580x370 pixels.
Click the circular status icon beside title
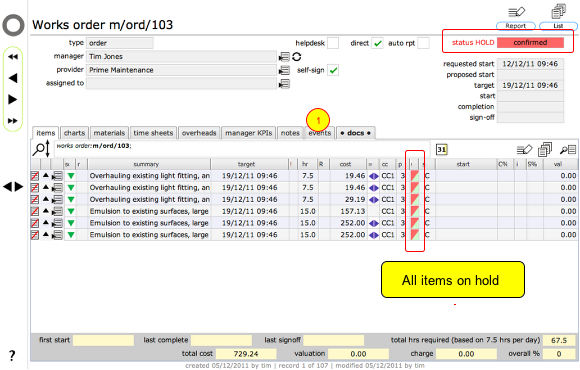[13, 26]
